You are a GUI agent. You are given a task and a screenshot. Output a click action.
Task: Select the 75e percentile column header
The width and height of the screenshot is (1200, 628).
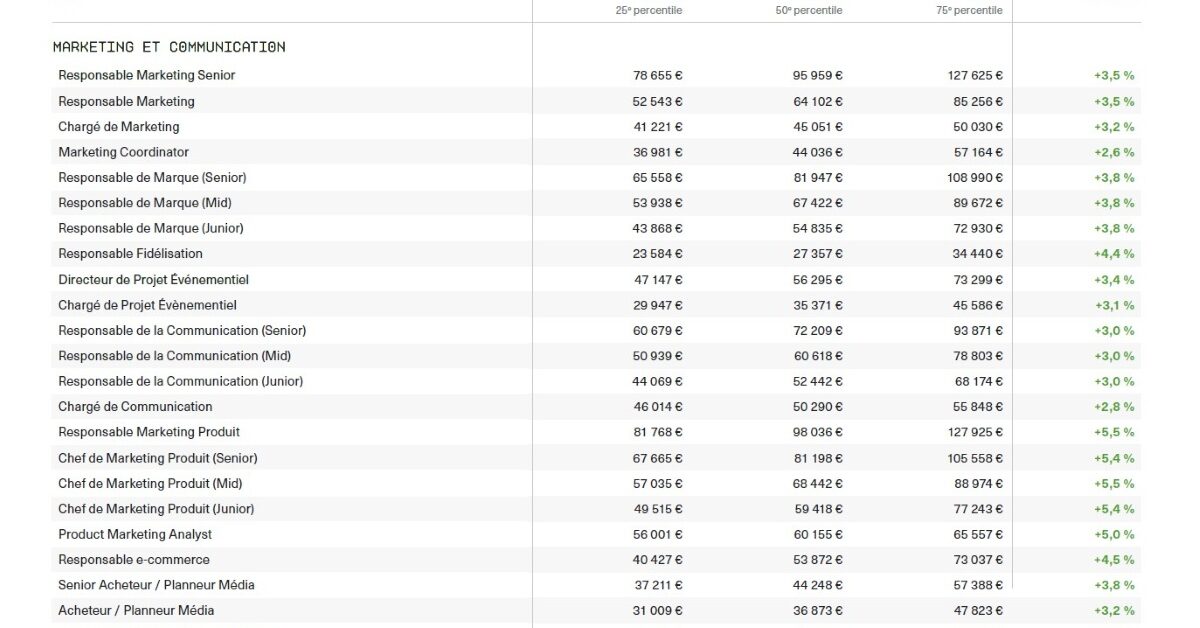click(969, 10)
